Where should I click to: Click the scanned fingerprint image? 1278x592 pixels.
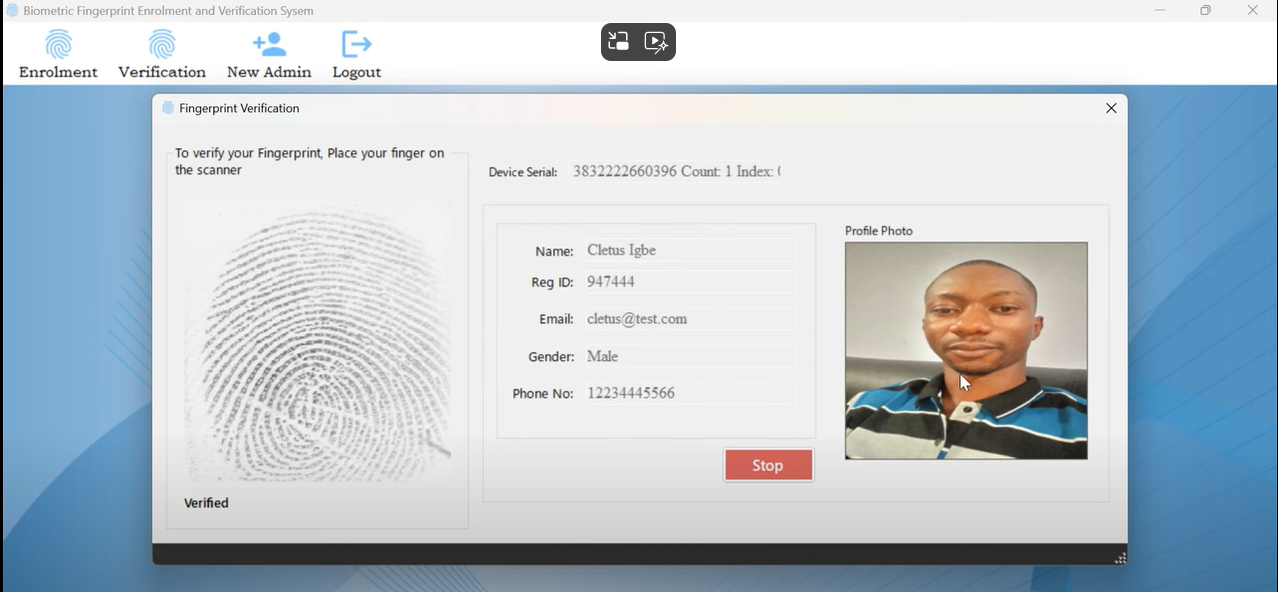[317, 341]
